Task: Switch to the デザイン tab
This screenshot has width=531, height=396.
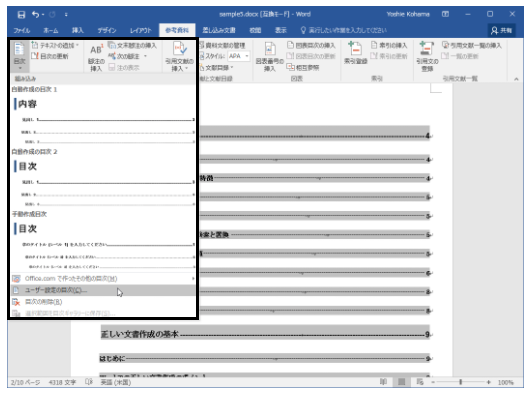Action: 107,30
